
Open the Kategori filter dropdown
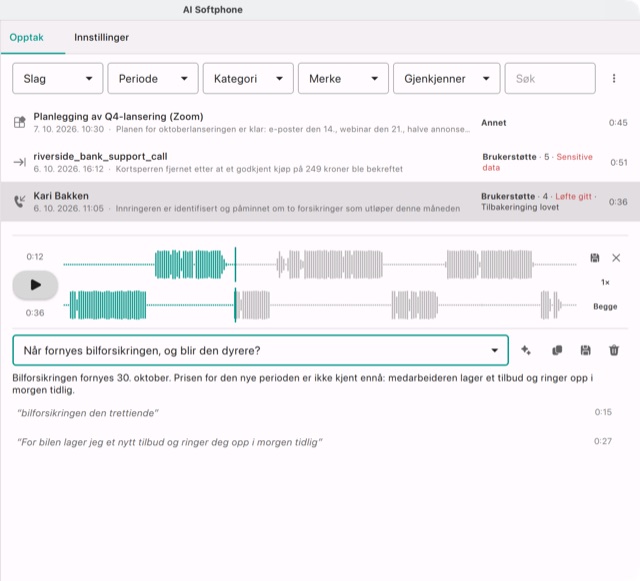coord(248,78)
